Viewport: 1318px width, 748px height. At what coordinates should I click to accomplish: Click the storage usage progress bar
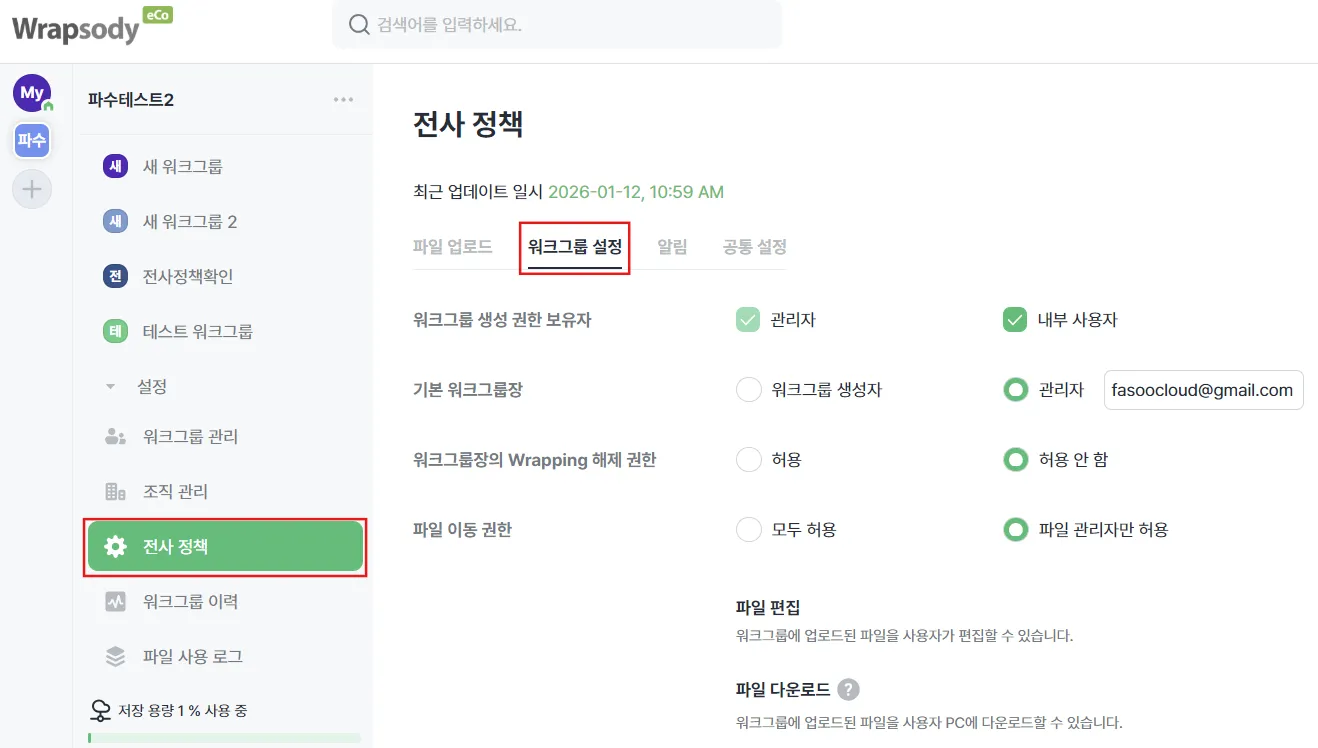coord(224,738)
